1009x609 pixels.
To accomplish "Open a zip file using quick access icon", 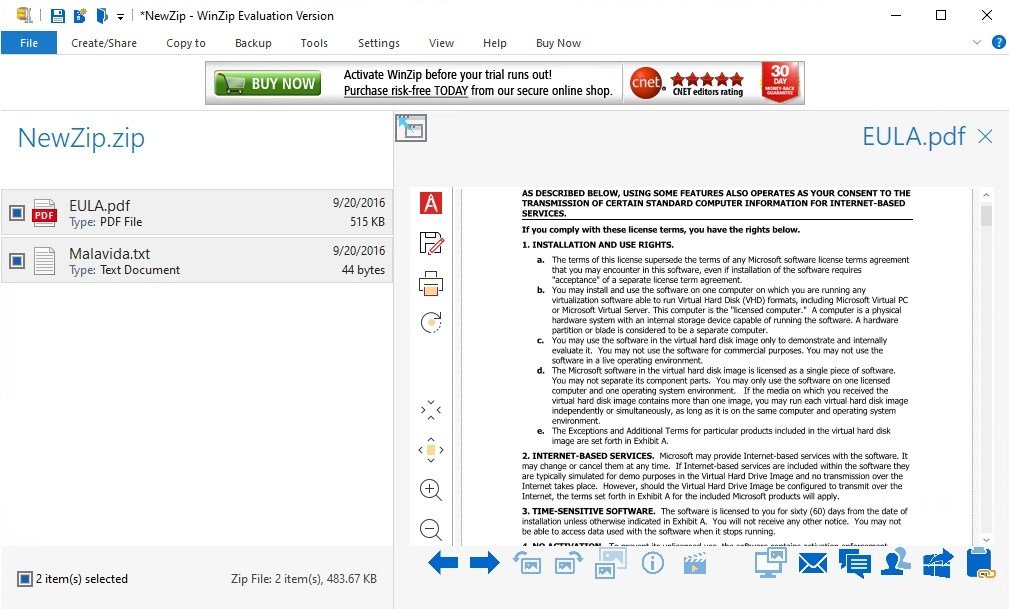I will pos(102,15).
